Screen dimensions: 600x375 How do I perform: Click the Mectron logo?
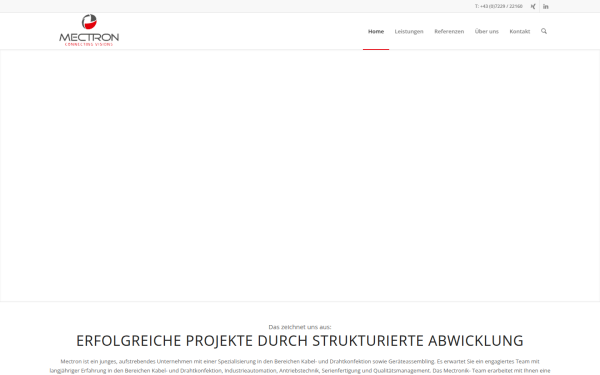point(89,30)
